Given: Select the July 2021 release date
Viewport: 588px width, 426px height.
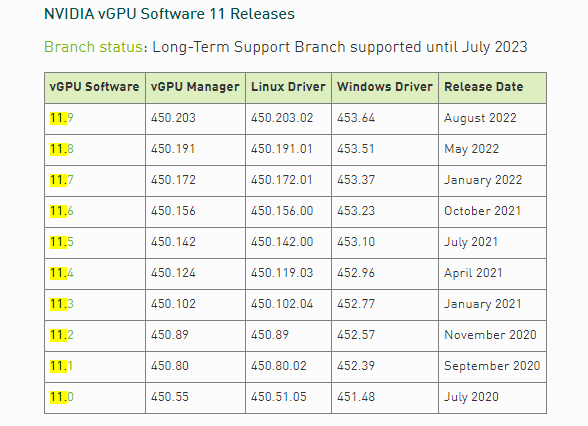Looking at the screenshot, I should [471, 242].
